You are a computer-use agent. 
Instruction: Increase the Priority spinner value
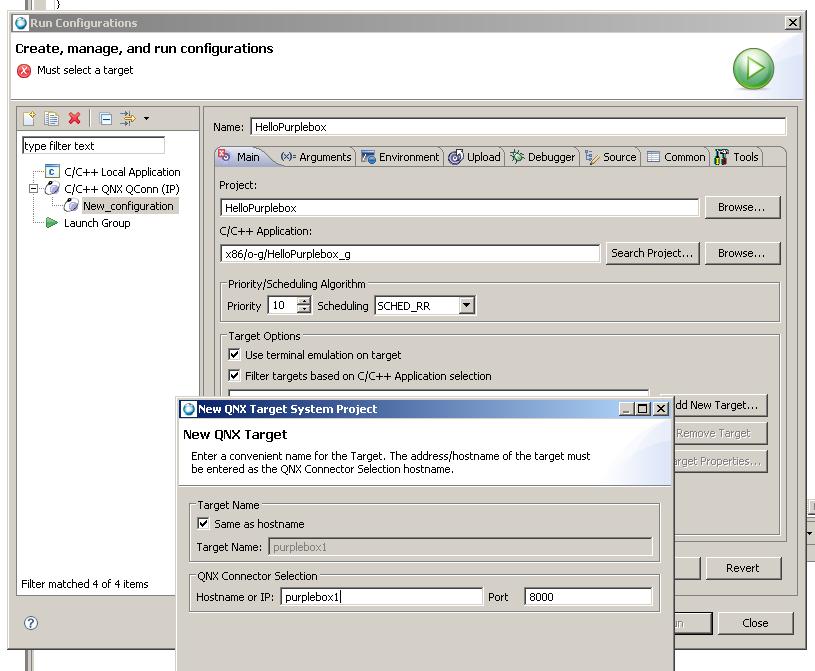pos(304,302)
